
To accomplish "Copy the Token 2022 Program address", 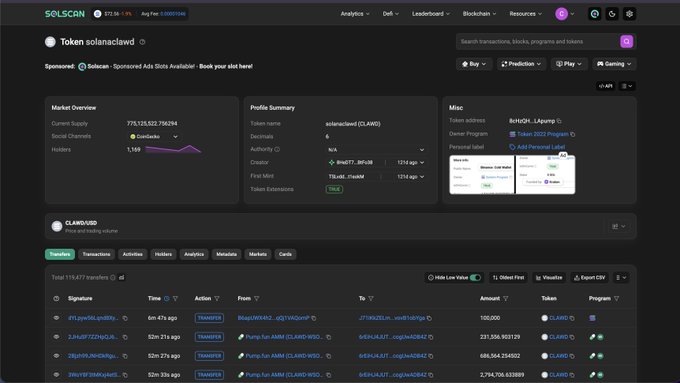I will 573,134.
